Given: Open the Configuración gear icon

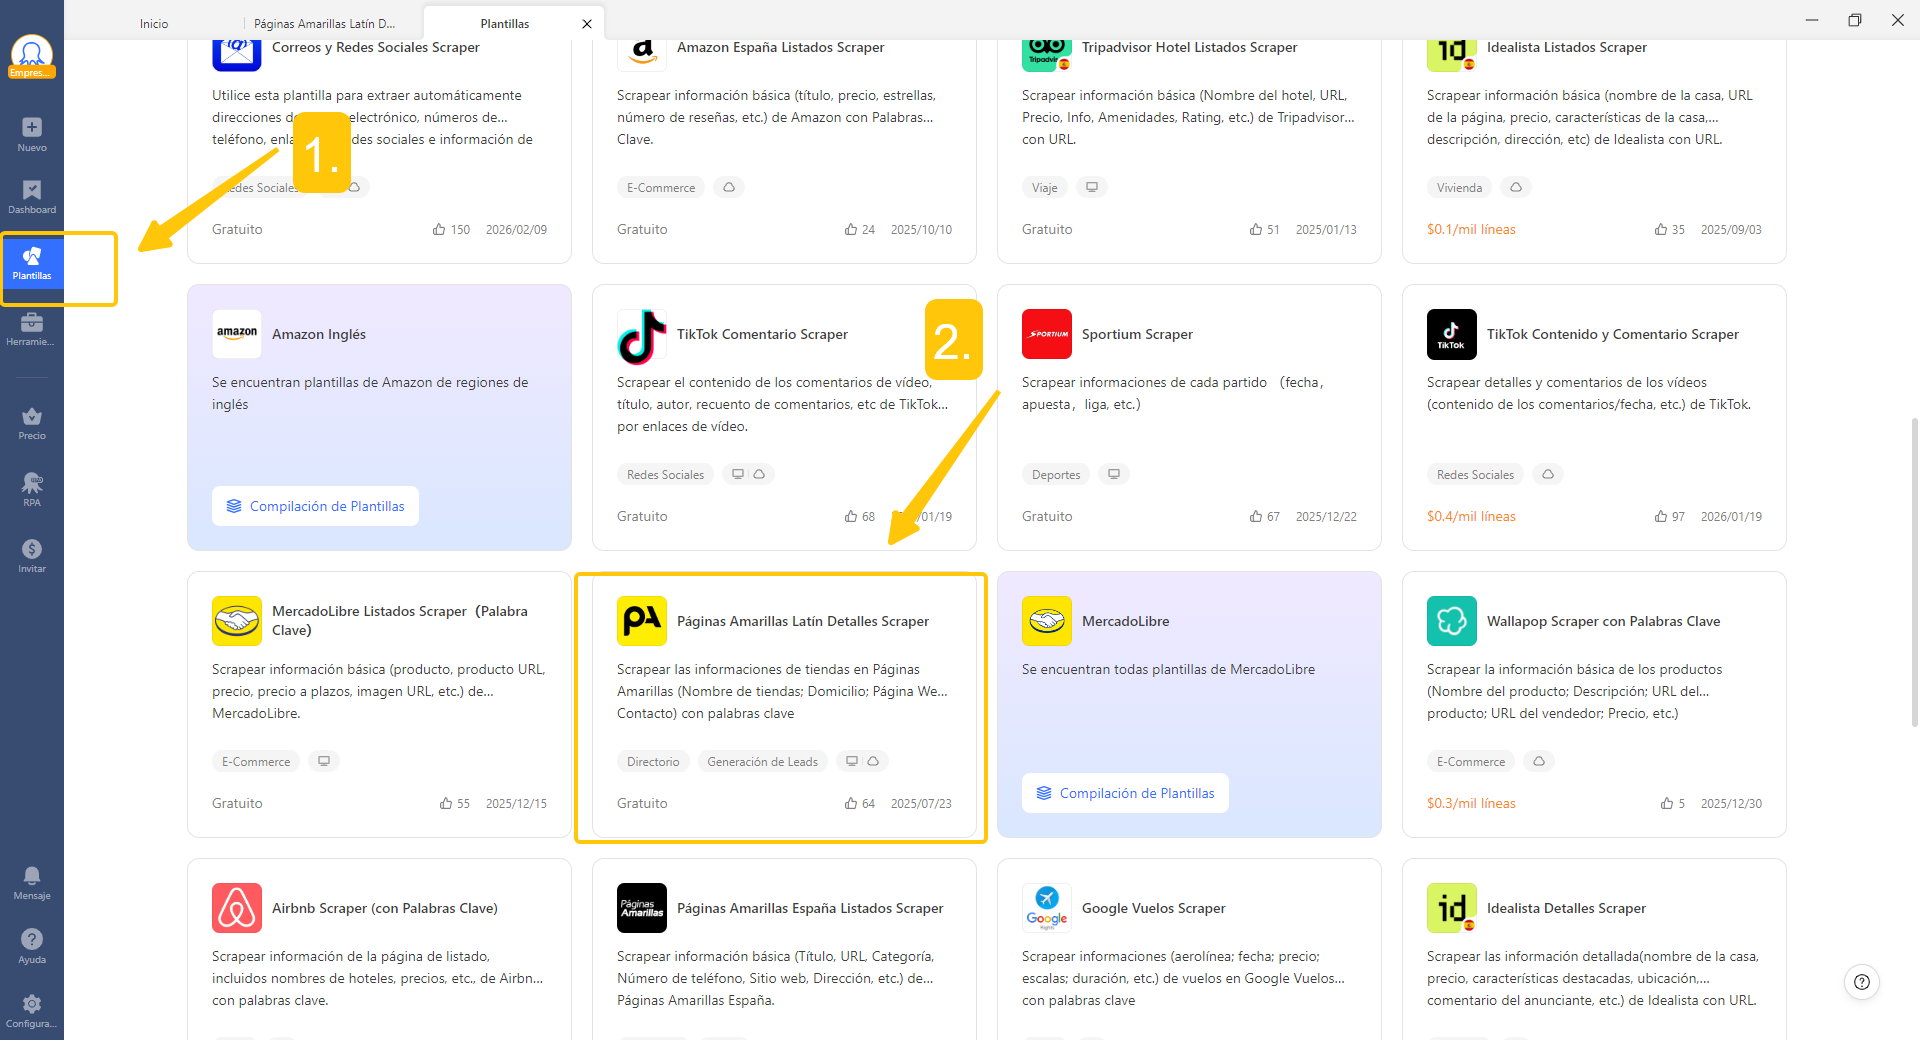Looking at the screenshot, I should coord(32,1009).
